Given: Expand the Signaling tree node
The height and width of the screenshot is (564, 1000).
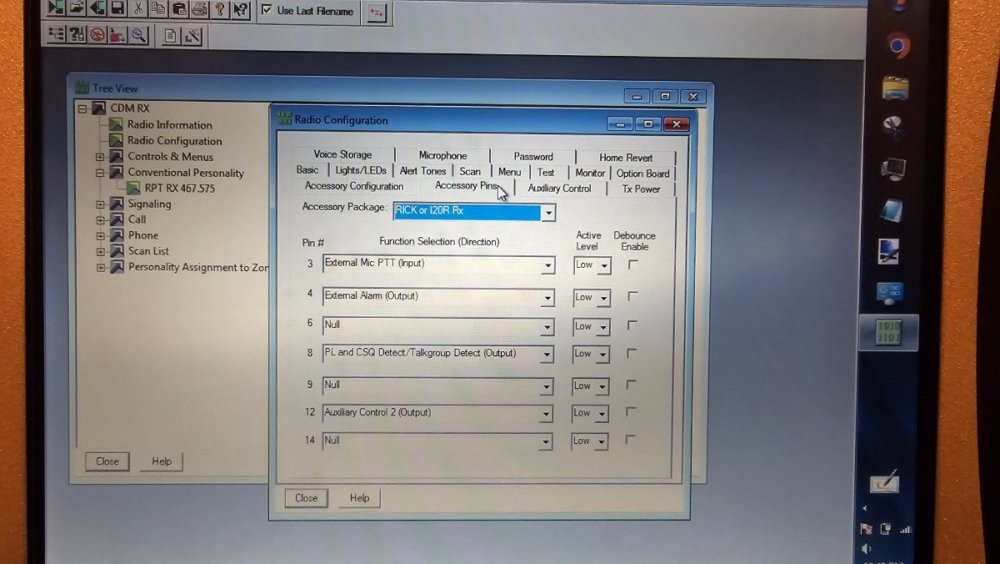Looking at the screenshot, I should point(100,204).
